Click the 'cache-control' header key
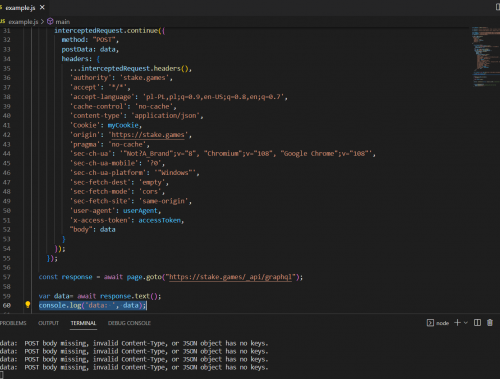This screenshot has width=500, height=379. 98,106
